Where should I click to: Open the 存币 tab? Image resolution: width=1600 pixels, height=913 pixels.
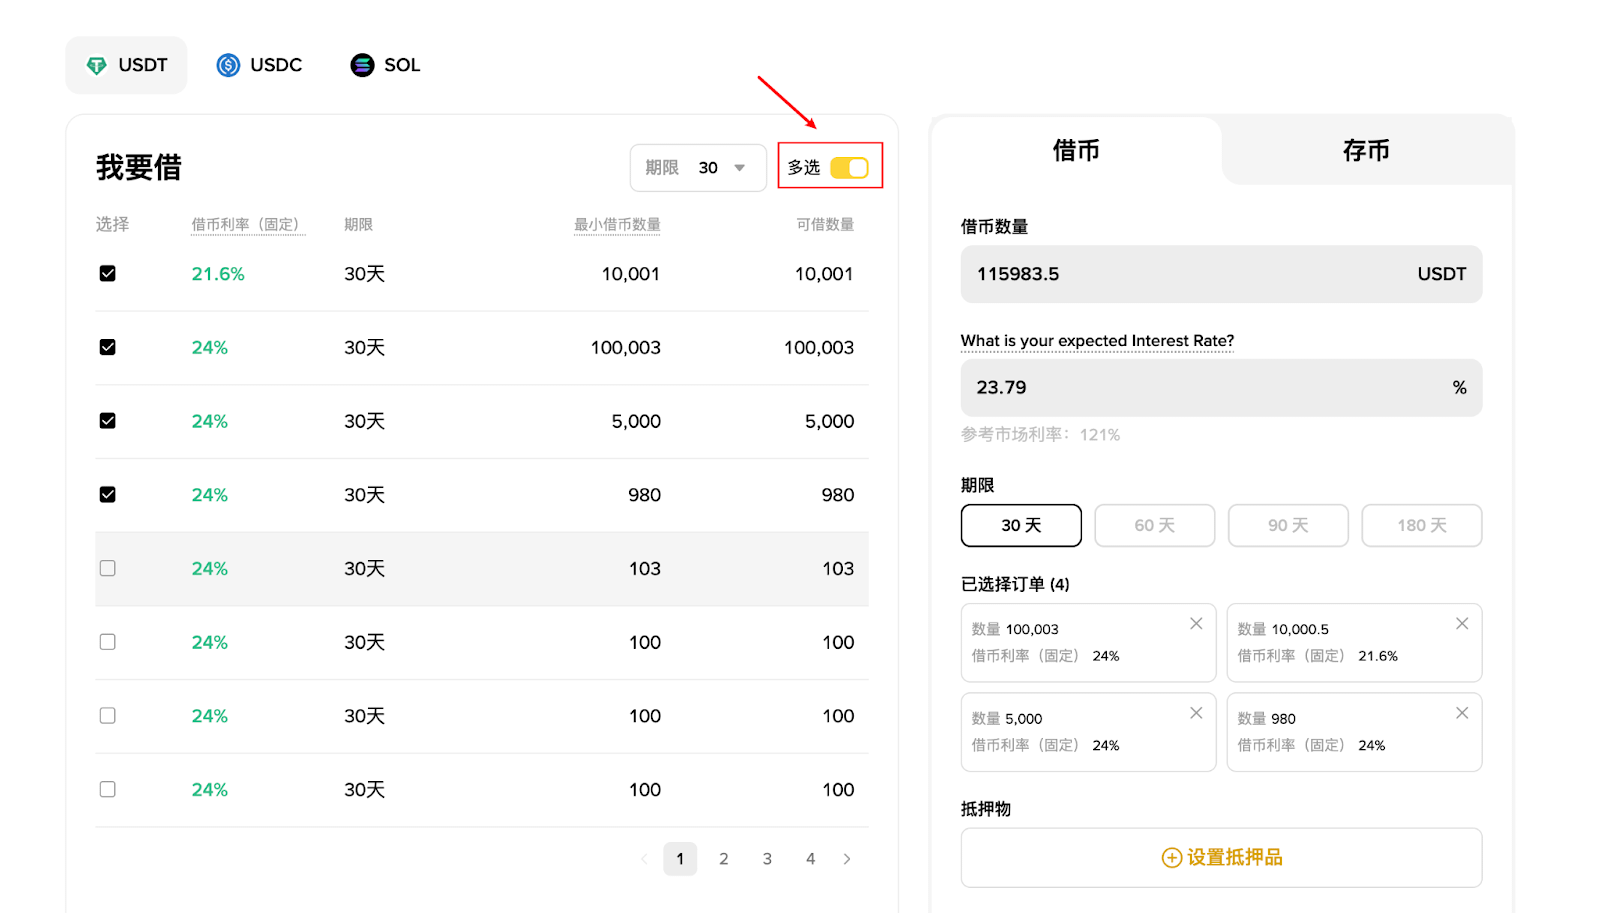pyautogui.click(x=1366, y=151)
